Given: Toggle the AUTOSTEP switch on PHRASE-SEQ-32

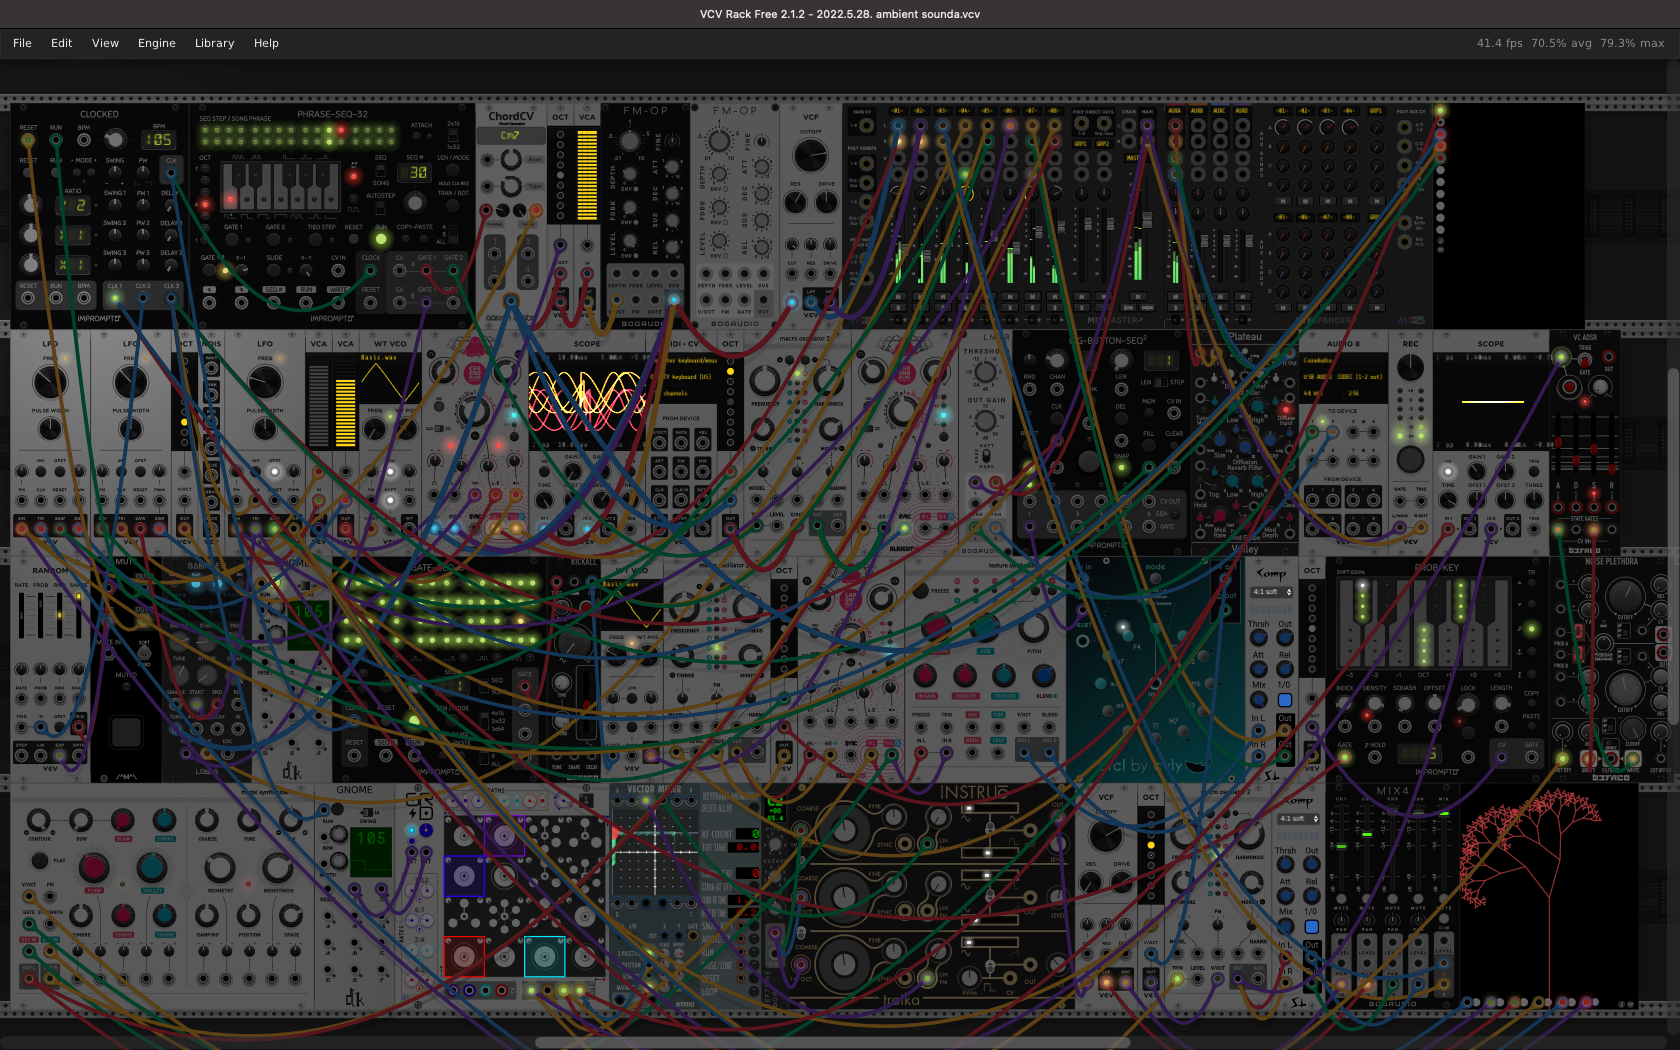Looking at the screenshot, I should click(x=381, y=208).
